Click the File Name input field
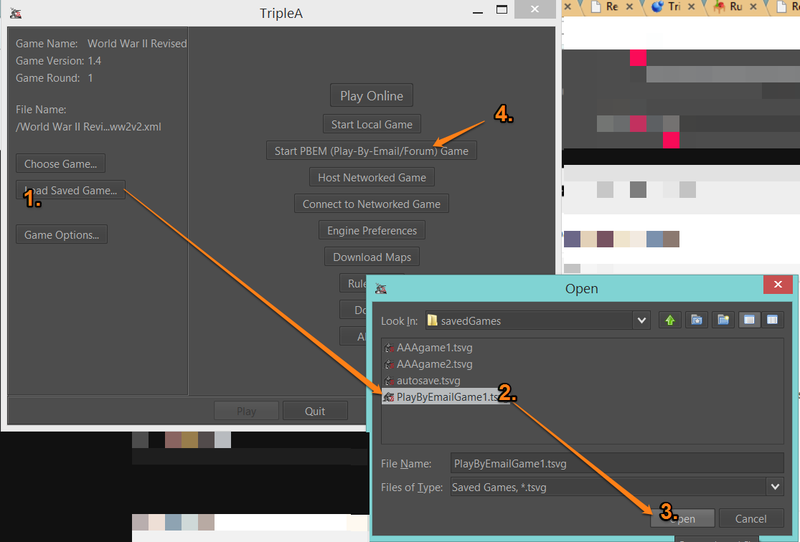The image size is (800, 542). click(617, 463)
